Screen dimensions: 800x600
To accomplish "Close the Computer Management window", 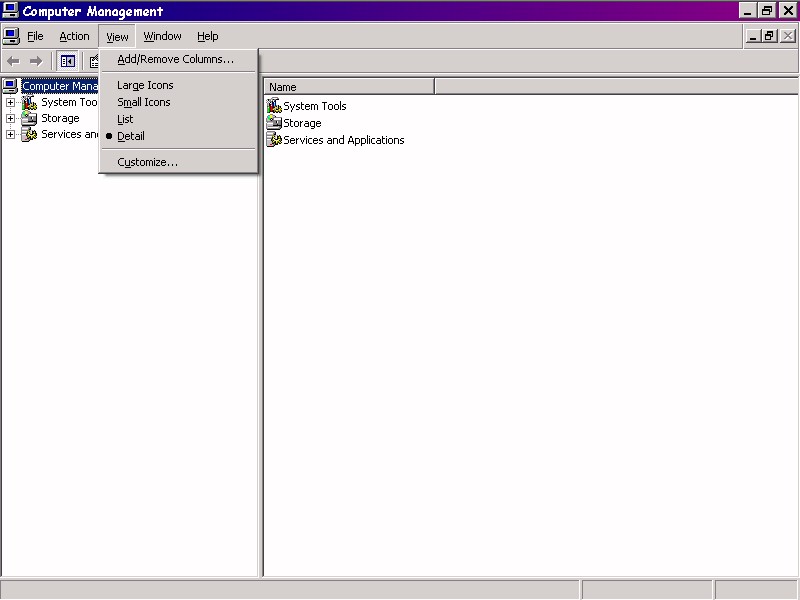I will [x=787, y=11].
